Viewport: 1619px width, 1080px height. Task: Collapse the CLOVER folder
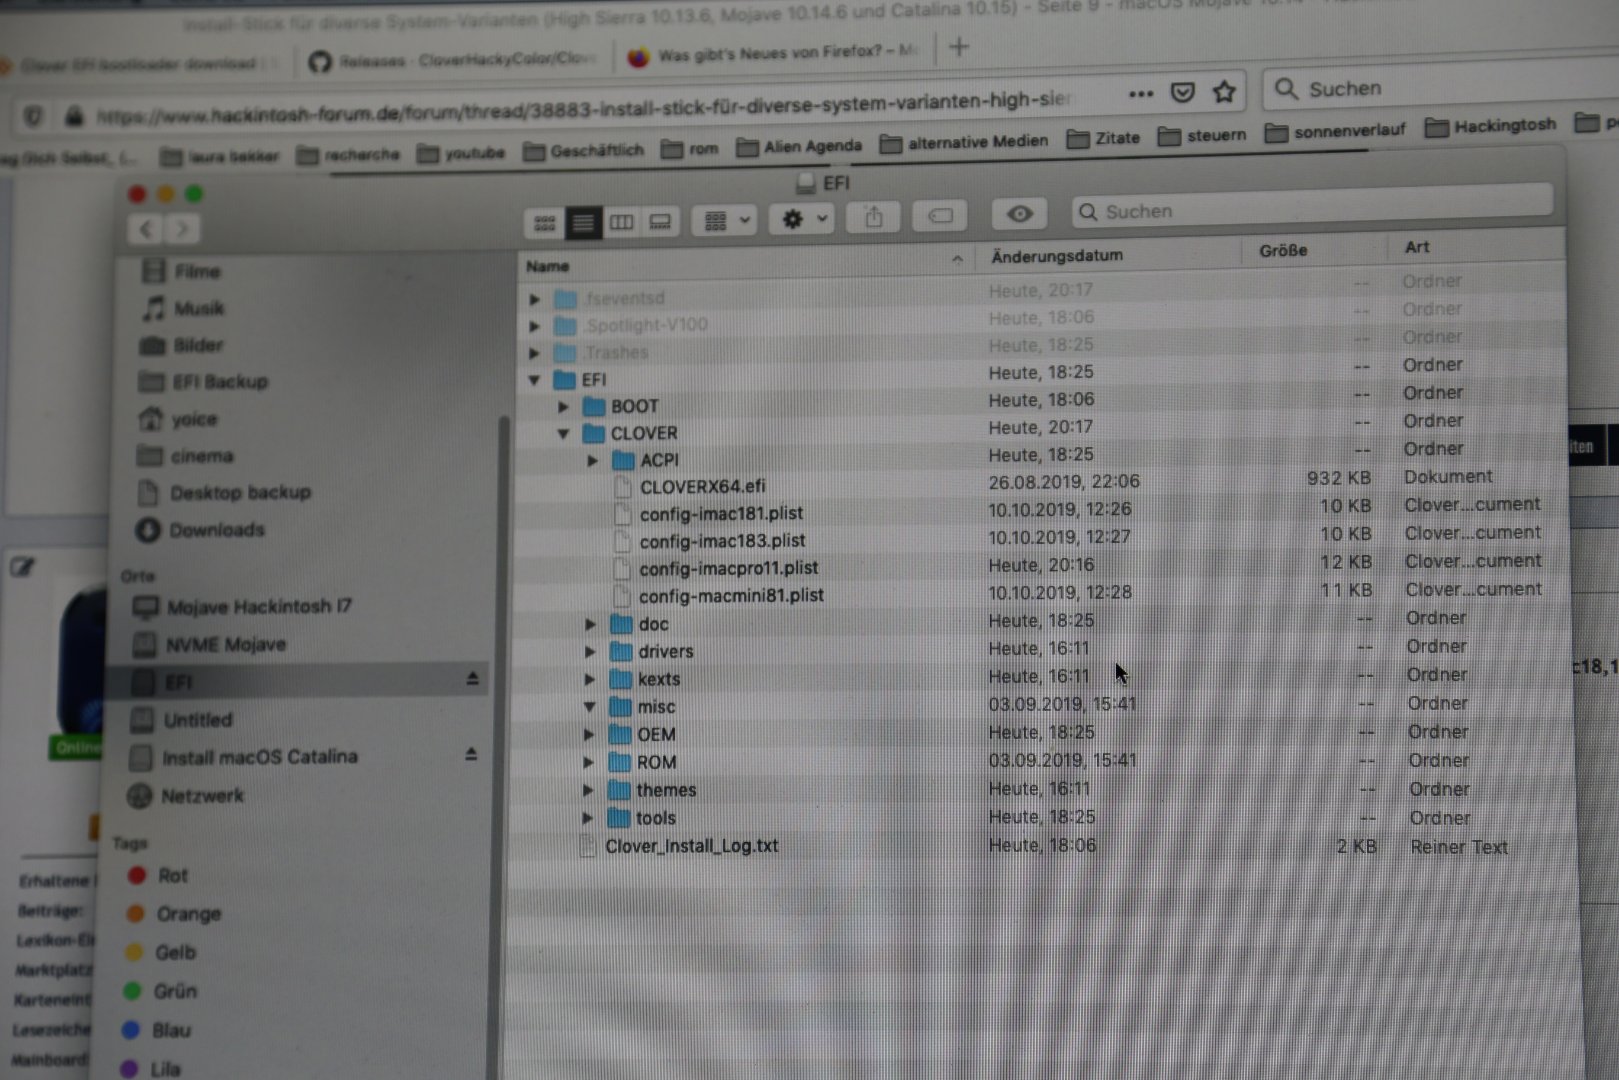pos(563,434)
